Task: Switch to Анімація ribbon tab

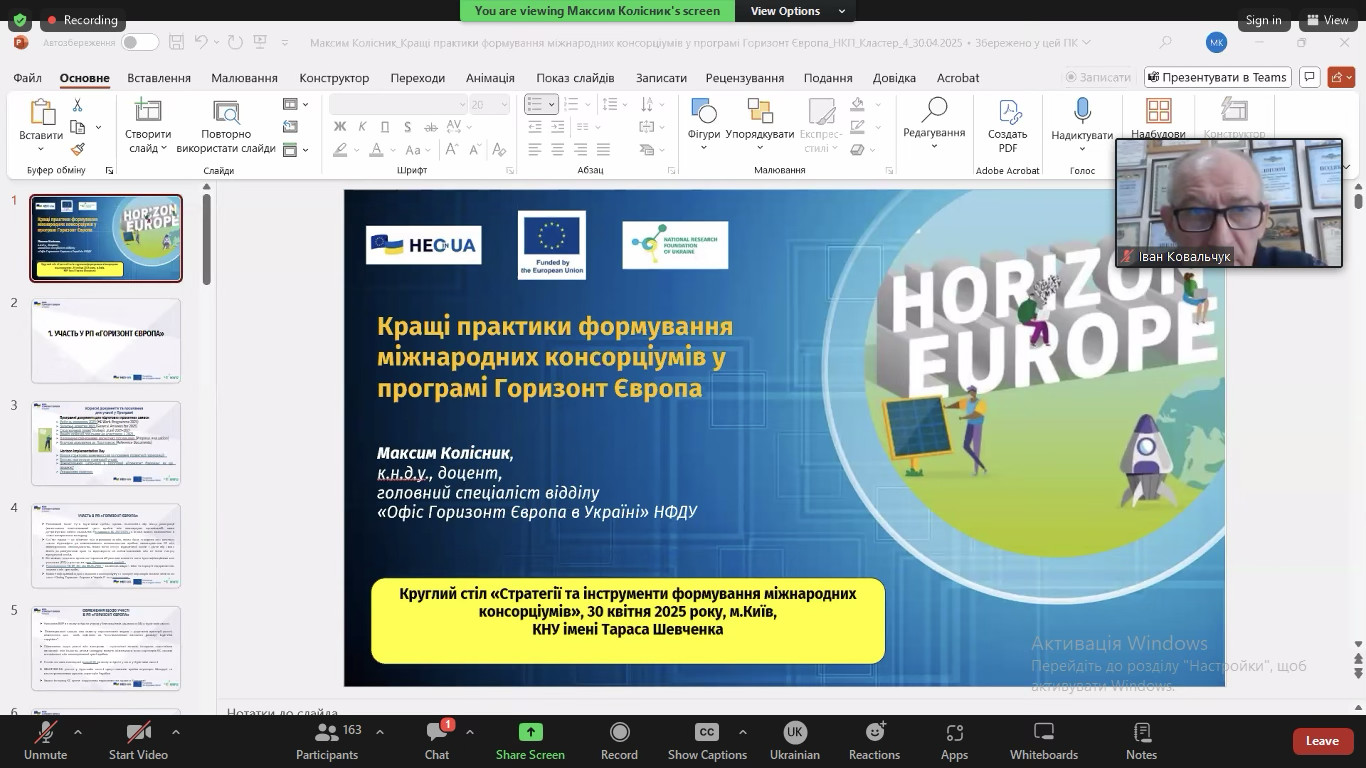Action: 490,78
